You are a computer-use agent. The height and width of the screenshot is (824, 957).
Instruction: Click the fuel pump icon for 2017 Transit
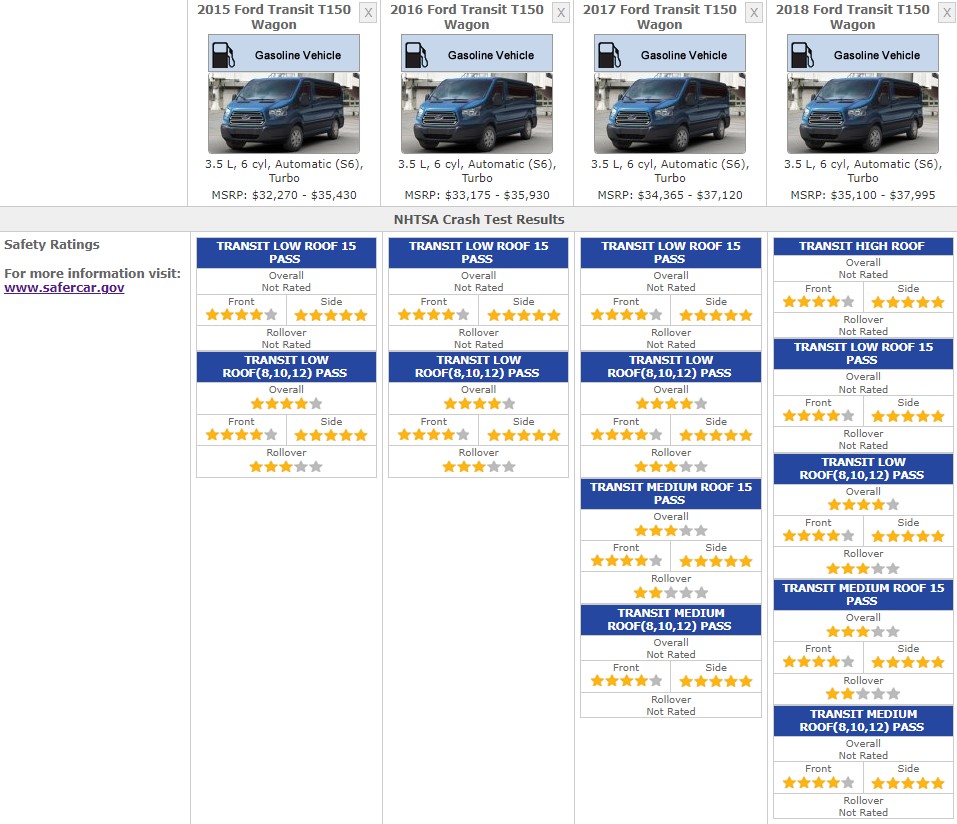pyautogui.click(x=609, y=55)
